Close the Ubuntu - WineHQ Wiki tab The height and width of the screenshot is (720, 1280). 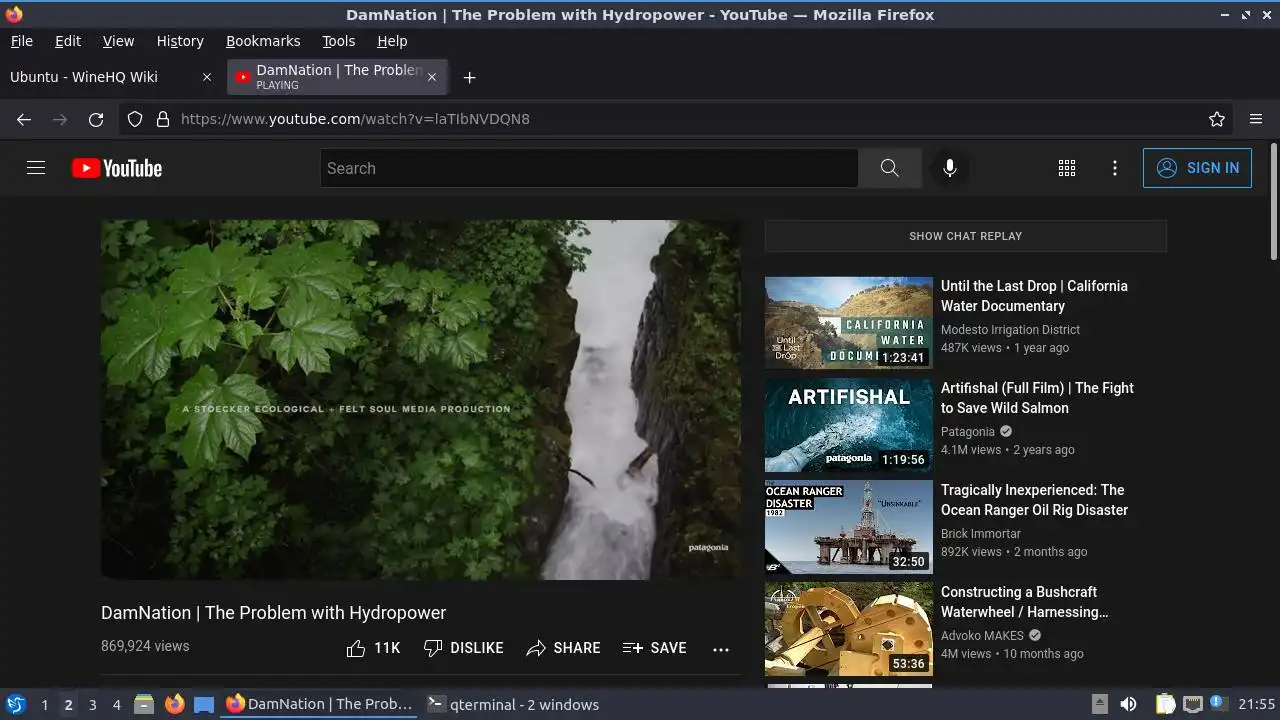tap(207, 77)
